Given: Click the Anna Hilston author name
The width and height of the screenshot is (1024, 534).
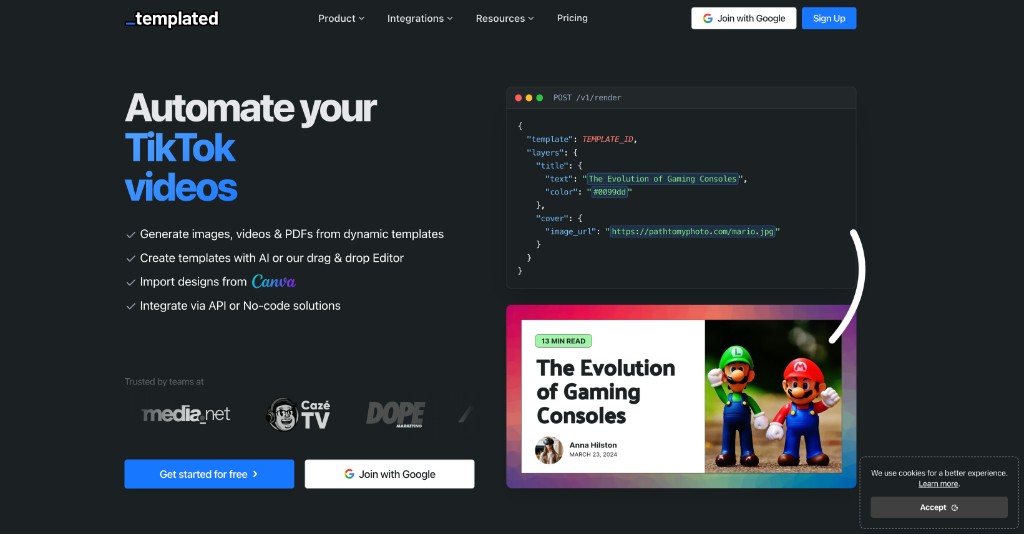Looking at the screenshot, I should pos(593,445).
